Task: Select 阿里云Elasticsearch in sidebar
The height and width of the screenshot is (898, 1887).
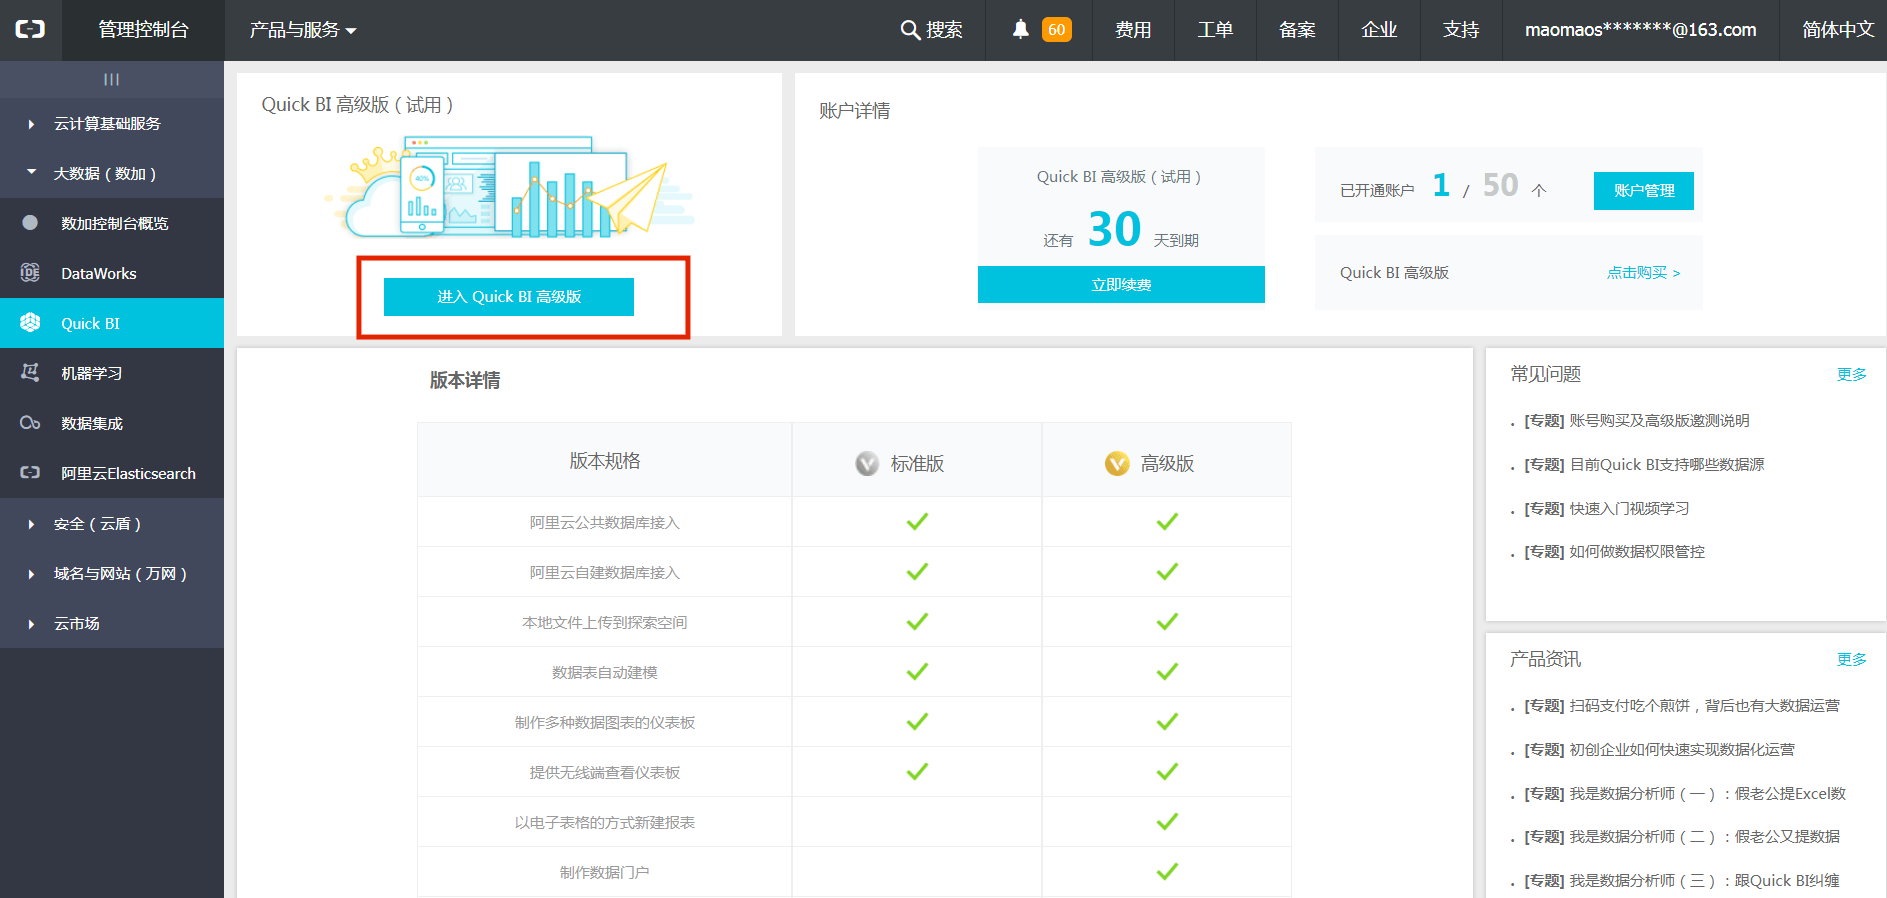Action: pyautogui.click(x=112, y=473)
